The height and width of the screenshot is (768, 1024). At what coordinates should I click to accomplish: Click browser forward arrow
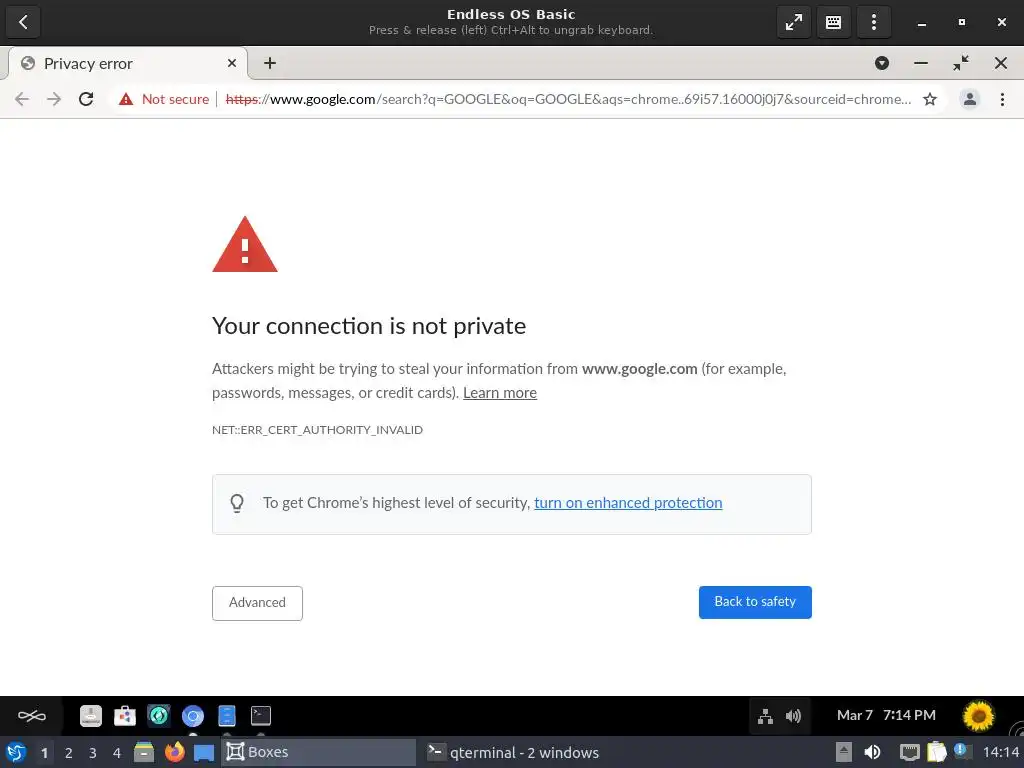point(54,99)
